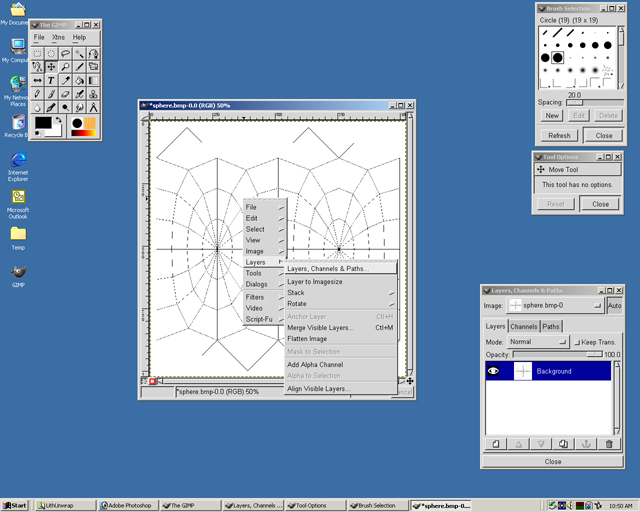Activate the Airbrush tool
Screen dimensions: 640x512
click(79, 94)
